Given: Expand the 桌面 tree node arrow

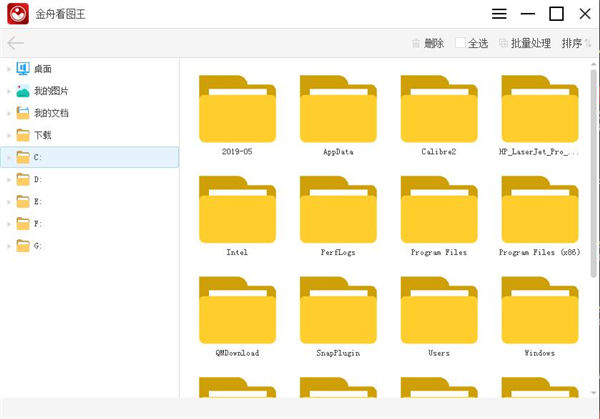Looking at the screenshot, I should (8, 69).
